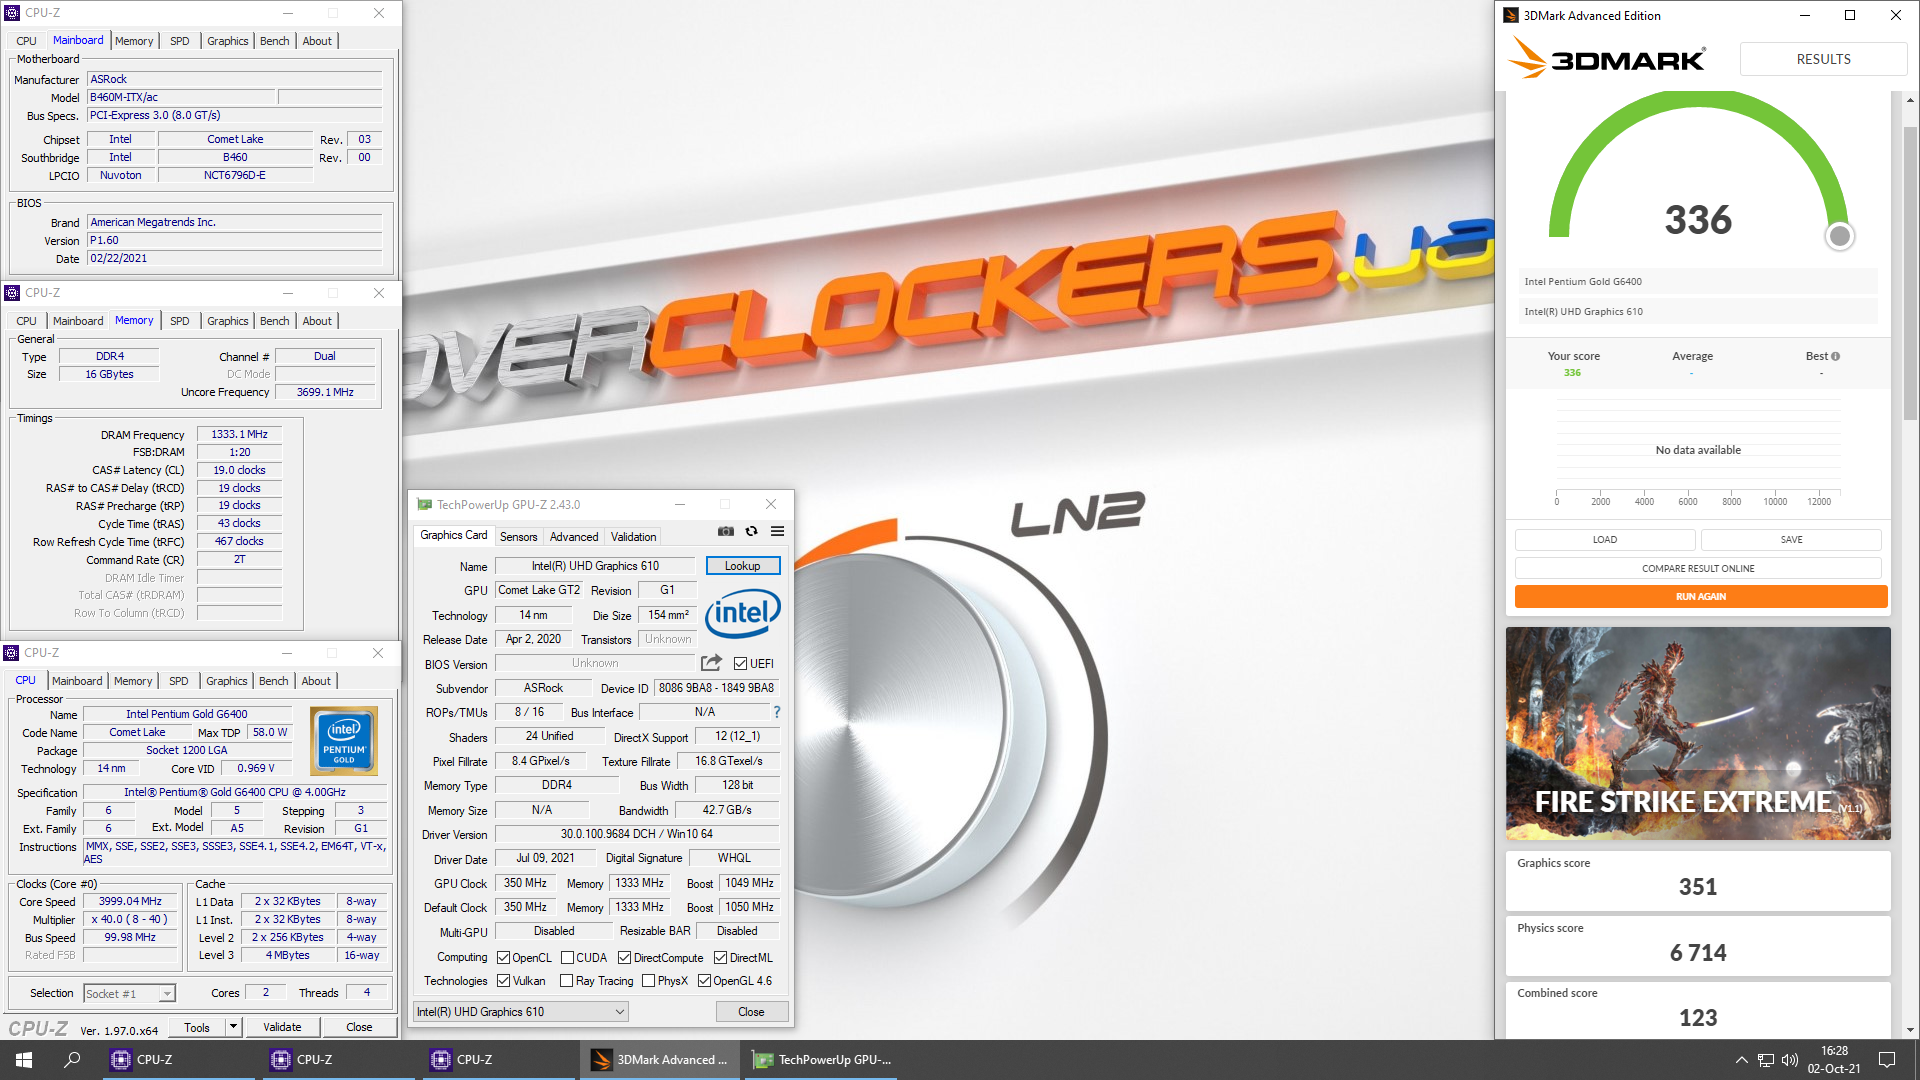Image resolution: width=1920 pixels, height=1080 pixels.
Task: Open Bench tab in bottom CPU-Z window
Action: 274,681
